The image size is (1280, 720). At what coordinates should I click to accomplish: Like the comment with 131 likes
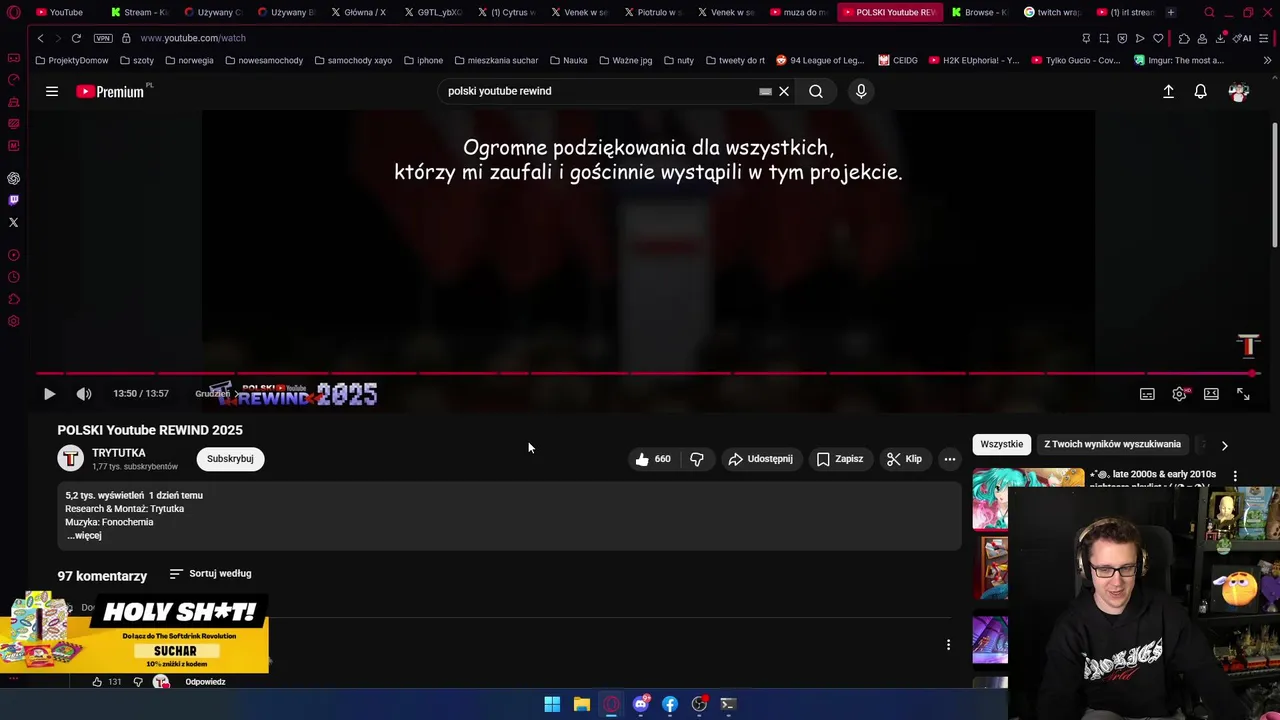(97, 682)
